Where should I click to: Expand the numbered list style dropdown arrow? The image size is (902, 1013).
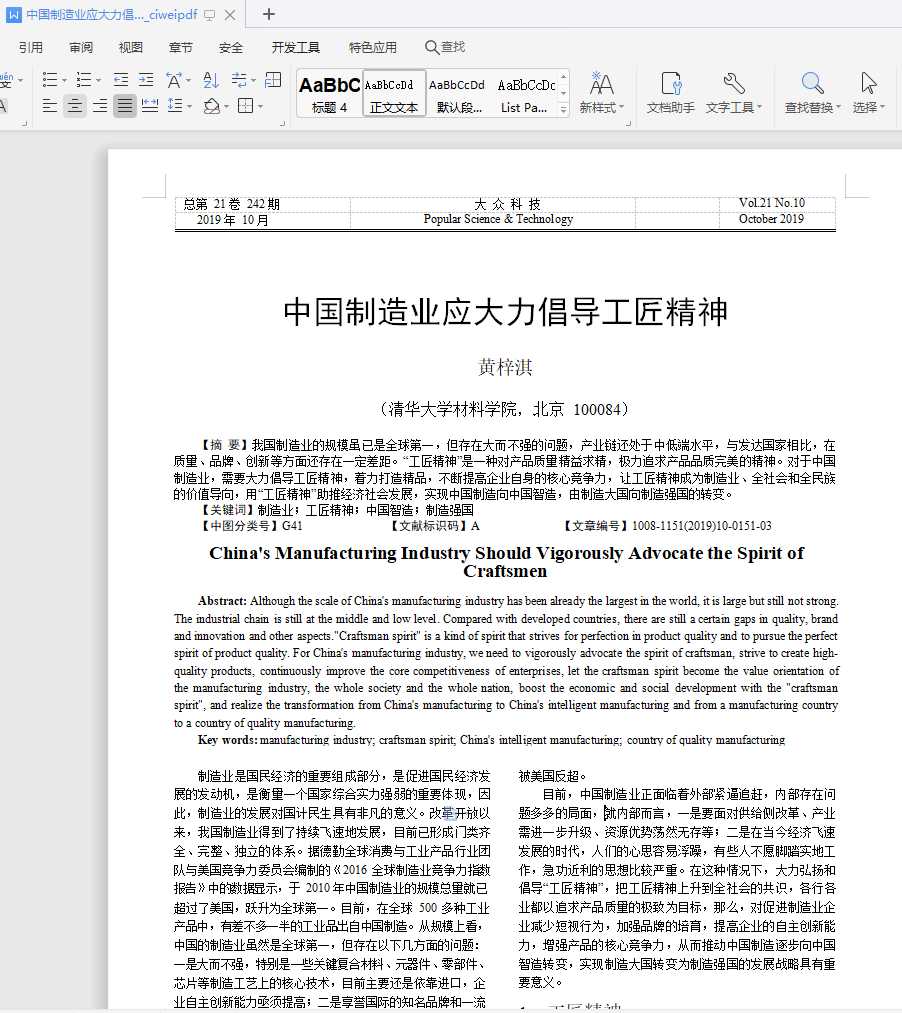coord(98,80)
